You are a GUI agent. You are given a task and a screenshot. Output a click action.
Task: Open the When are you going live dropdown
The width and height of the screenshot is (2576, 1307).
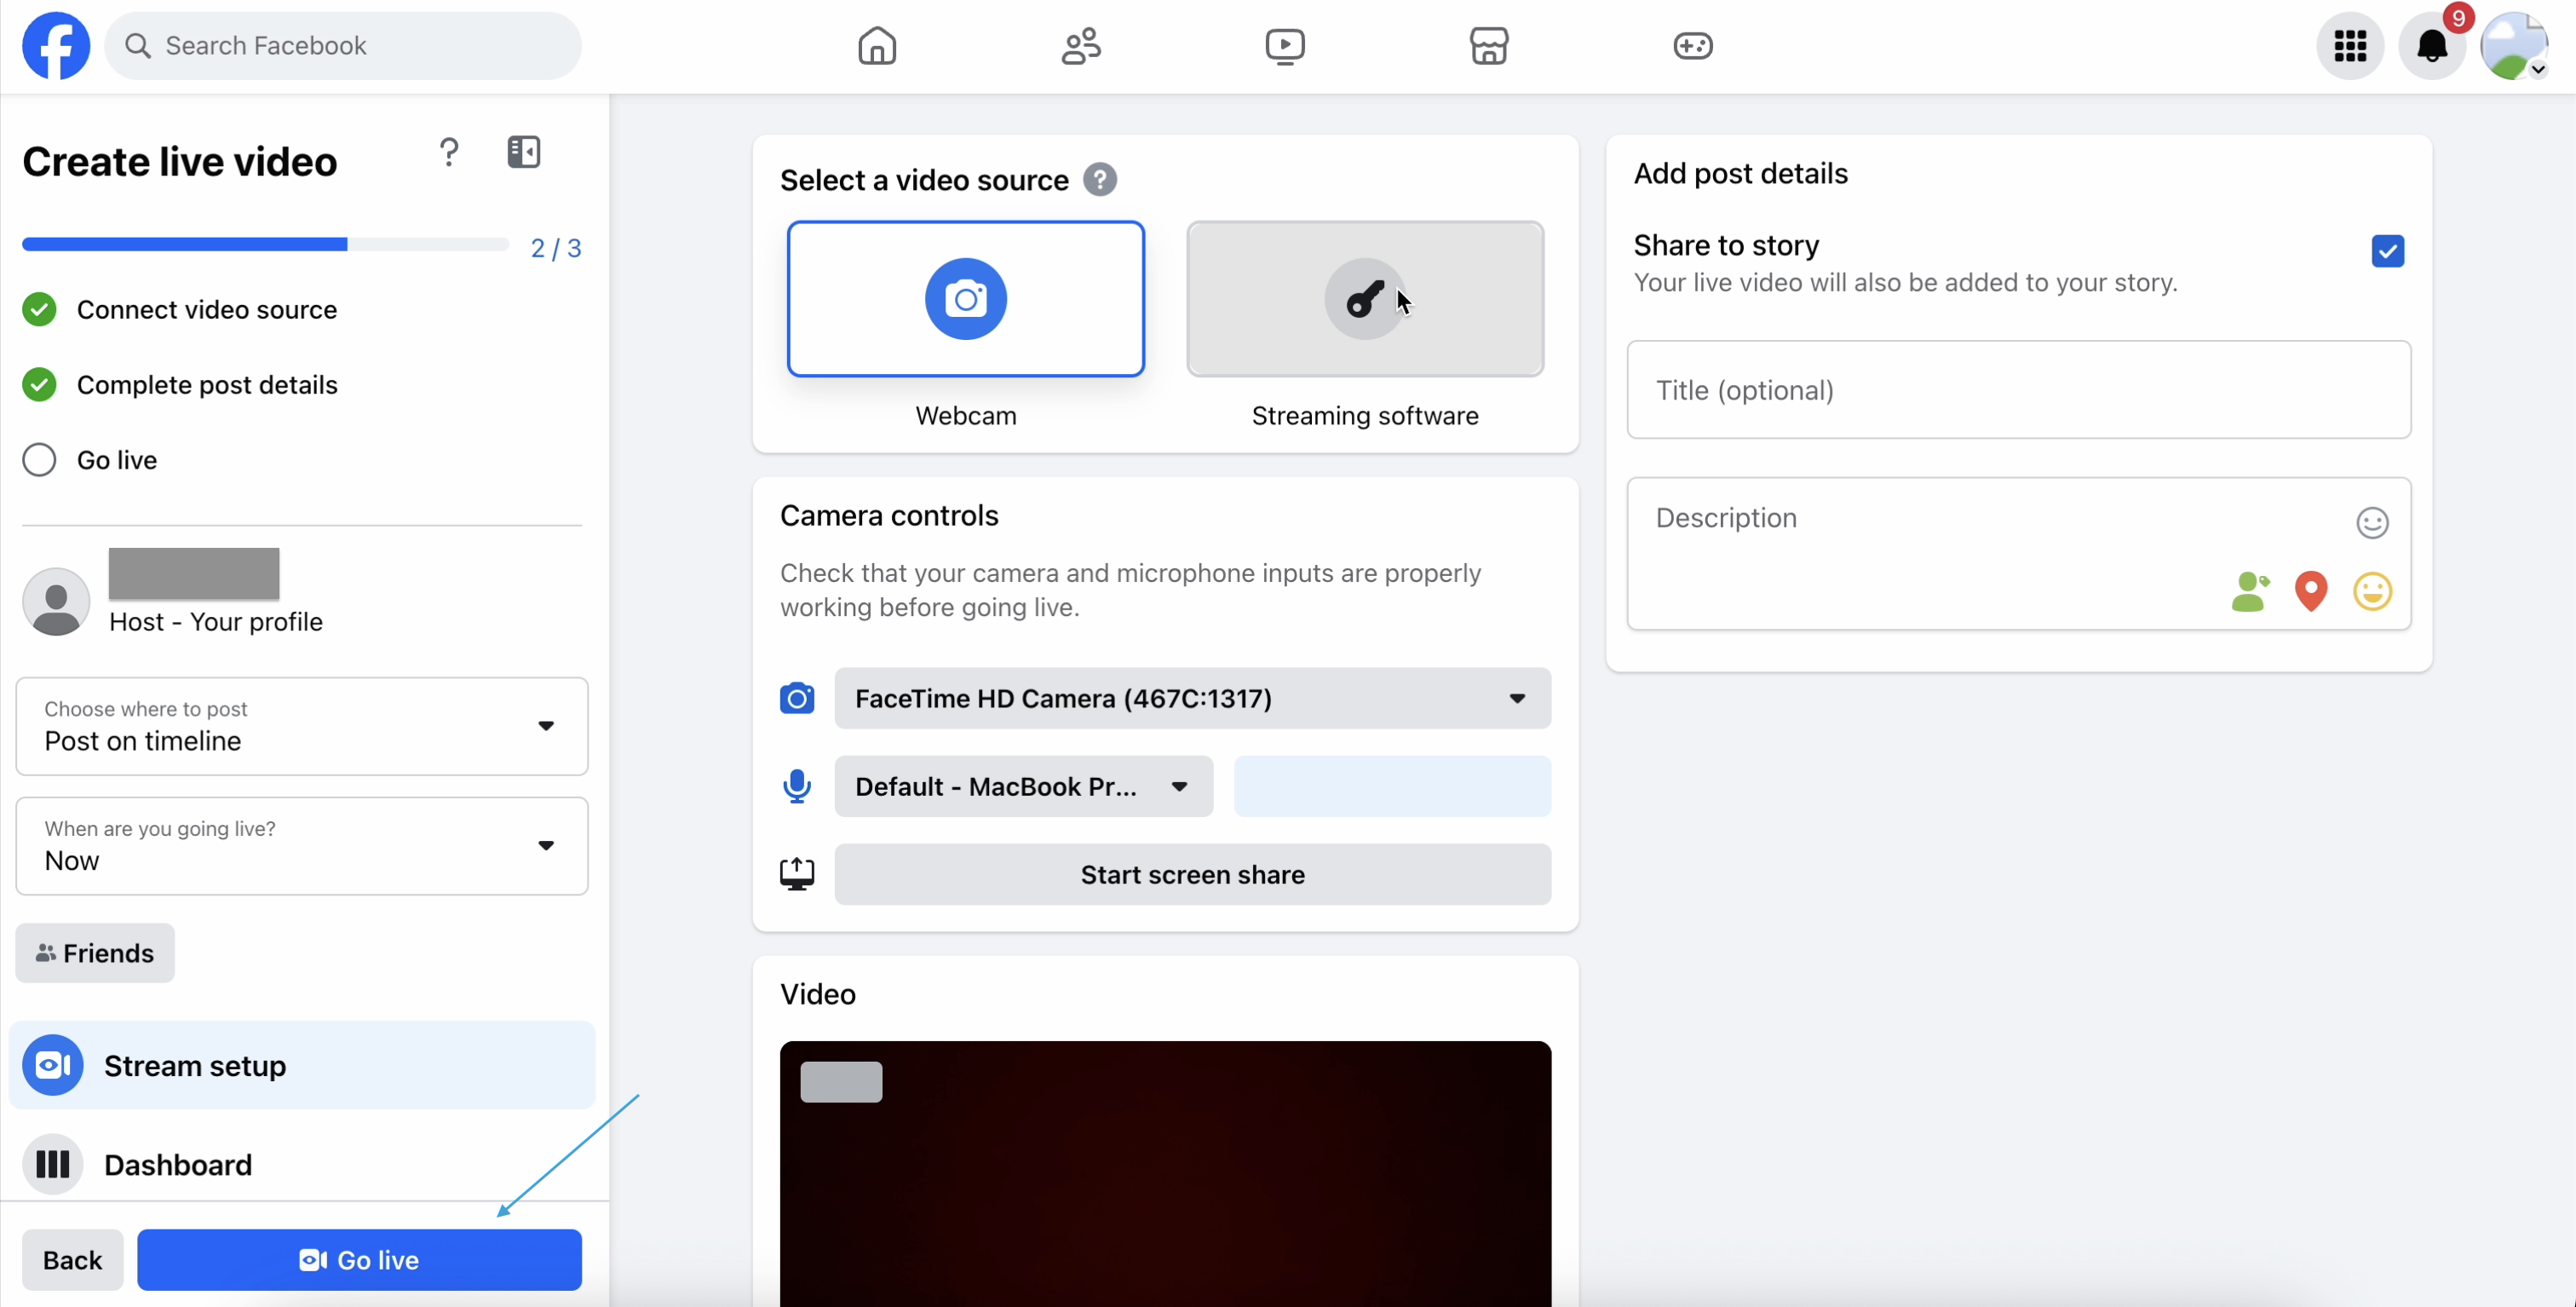pyautogui.click(x=302, y=846)
